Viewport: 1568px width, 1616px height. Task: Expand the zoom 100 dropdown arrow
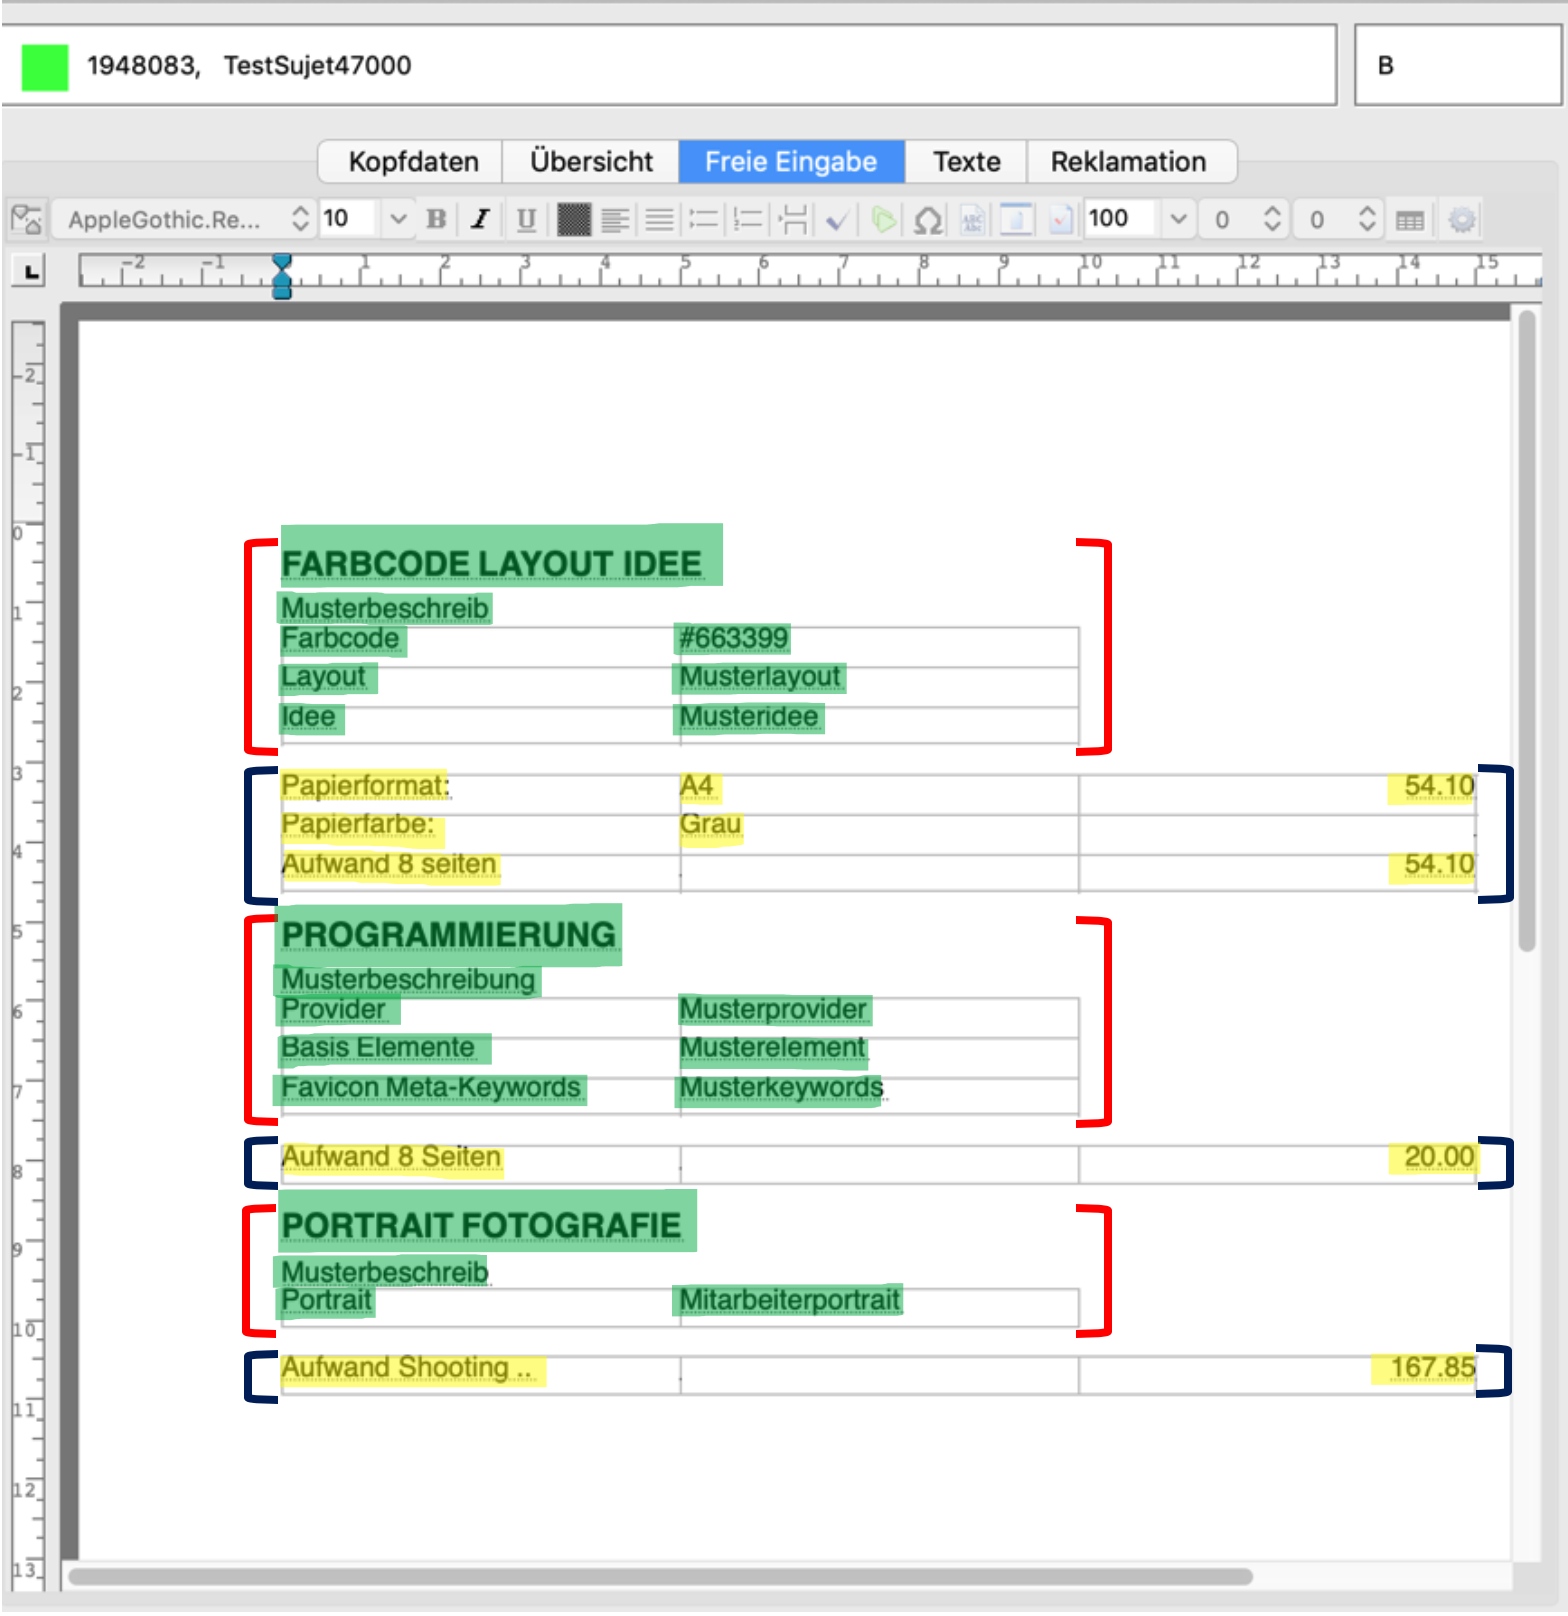(x=1178, y=219)
